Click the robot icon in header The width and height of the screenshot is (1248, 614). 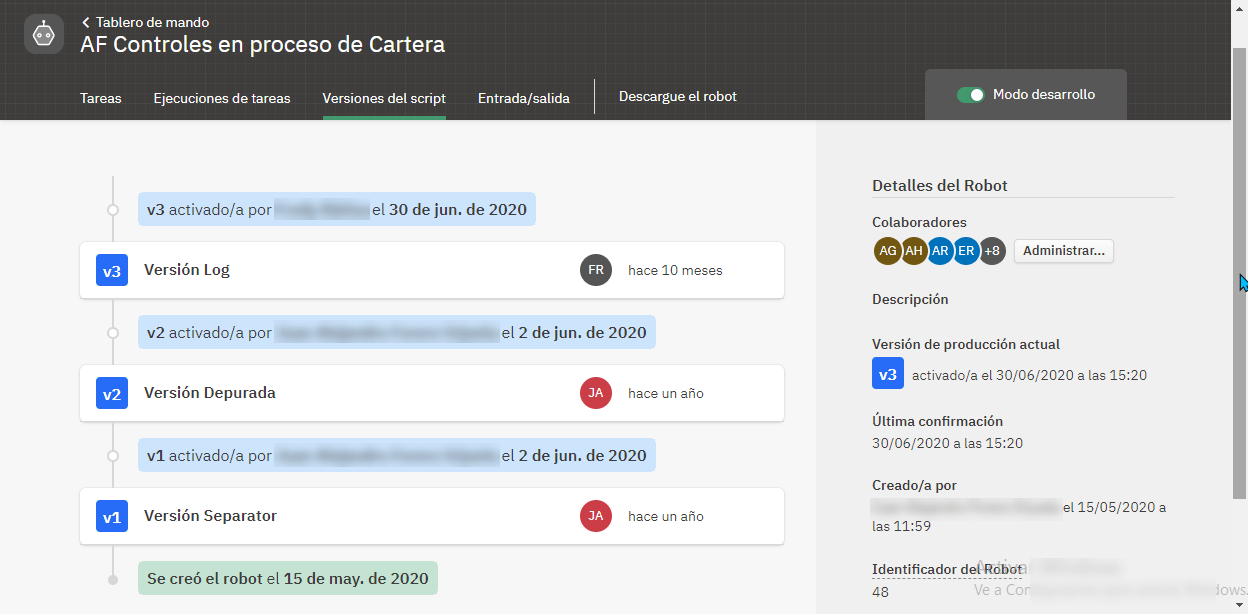click(44, 34)
